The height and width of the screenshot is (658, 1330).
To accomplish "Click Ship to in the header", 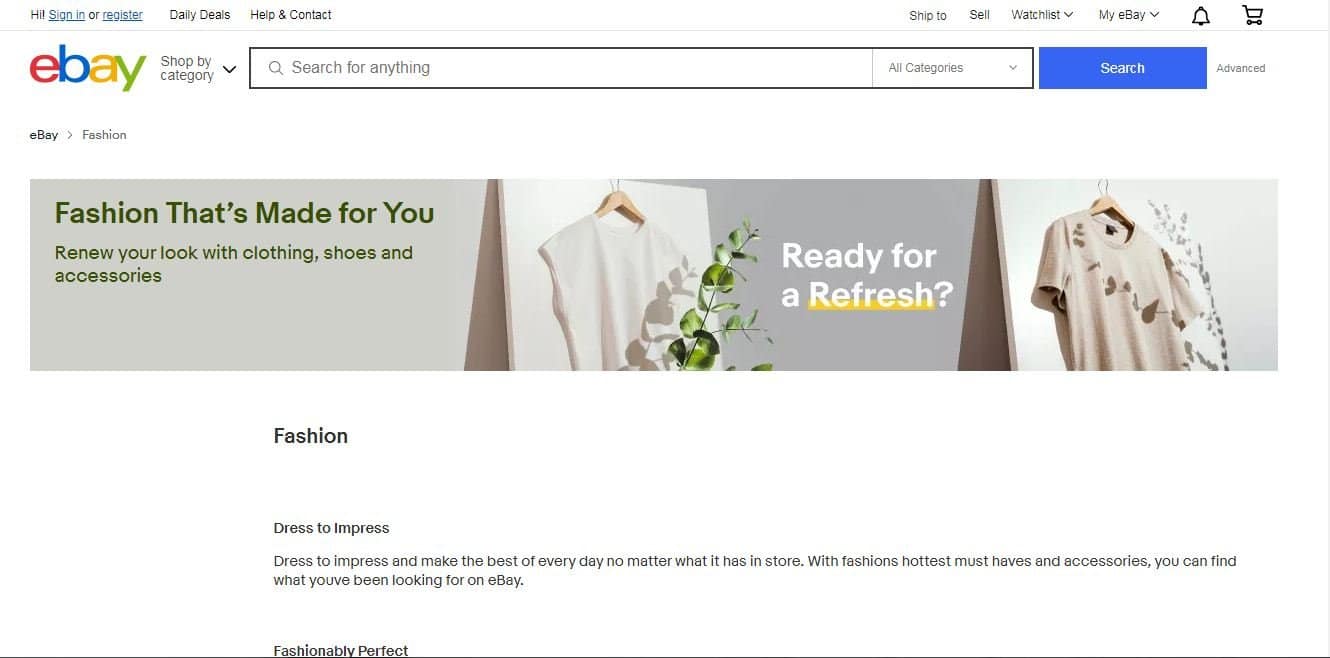I will point(928,15).
